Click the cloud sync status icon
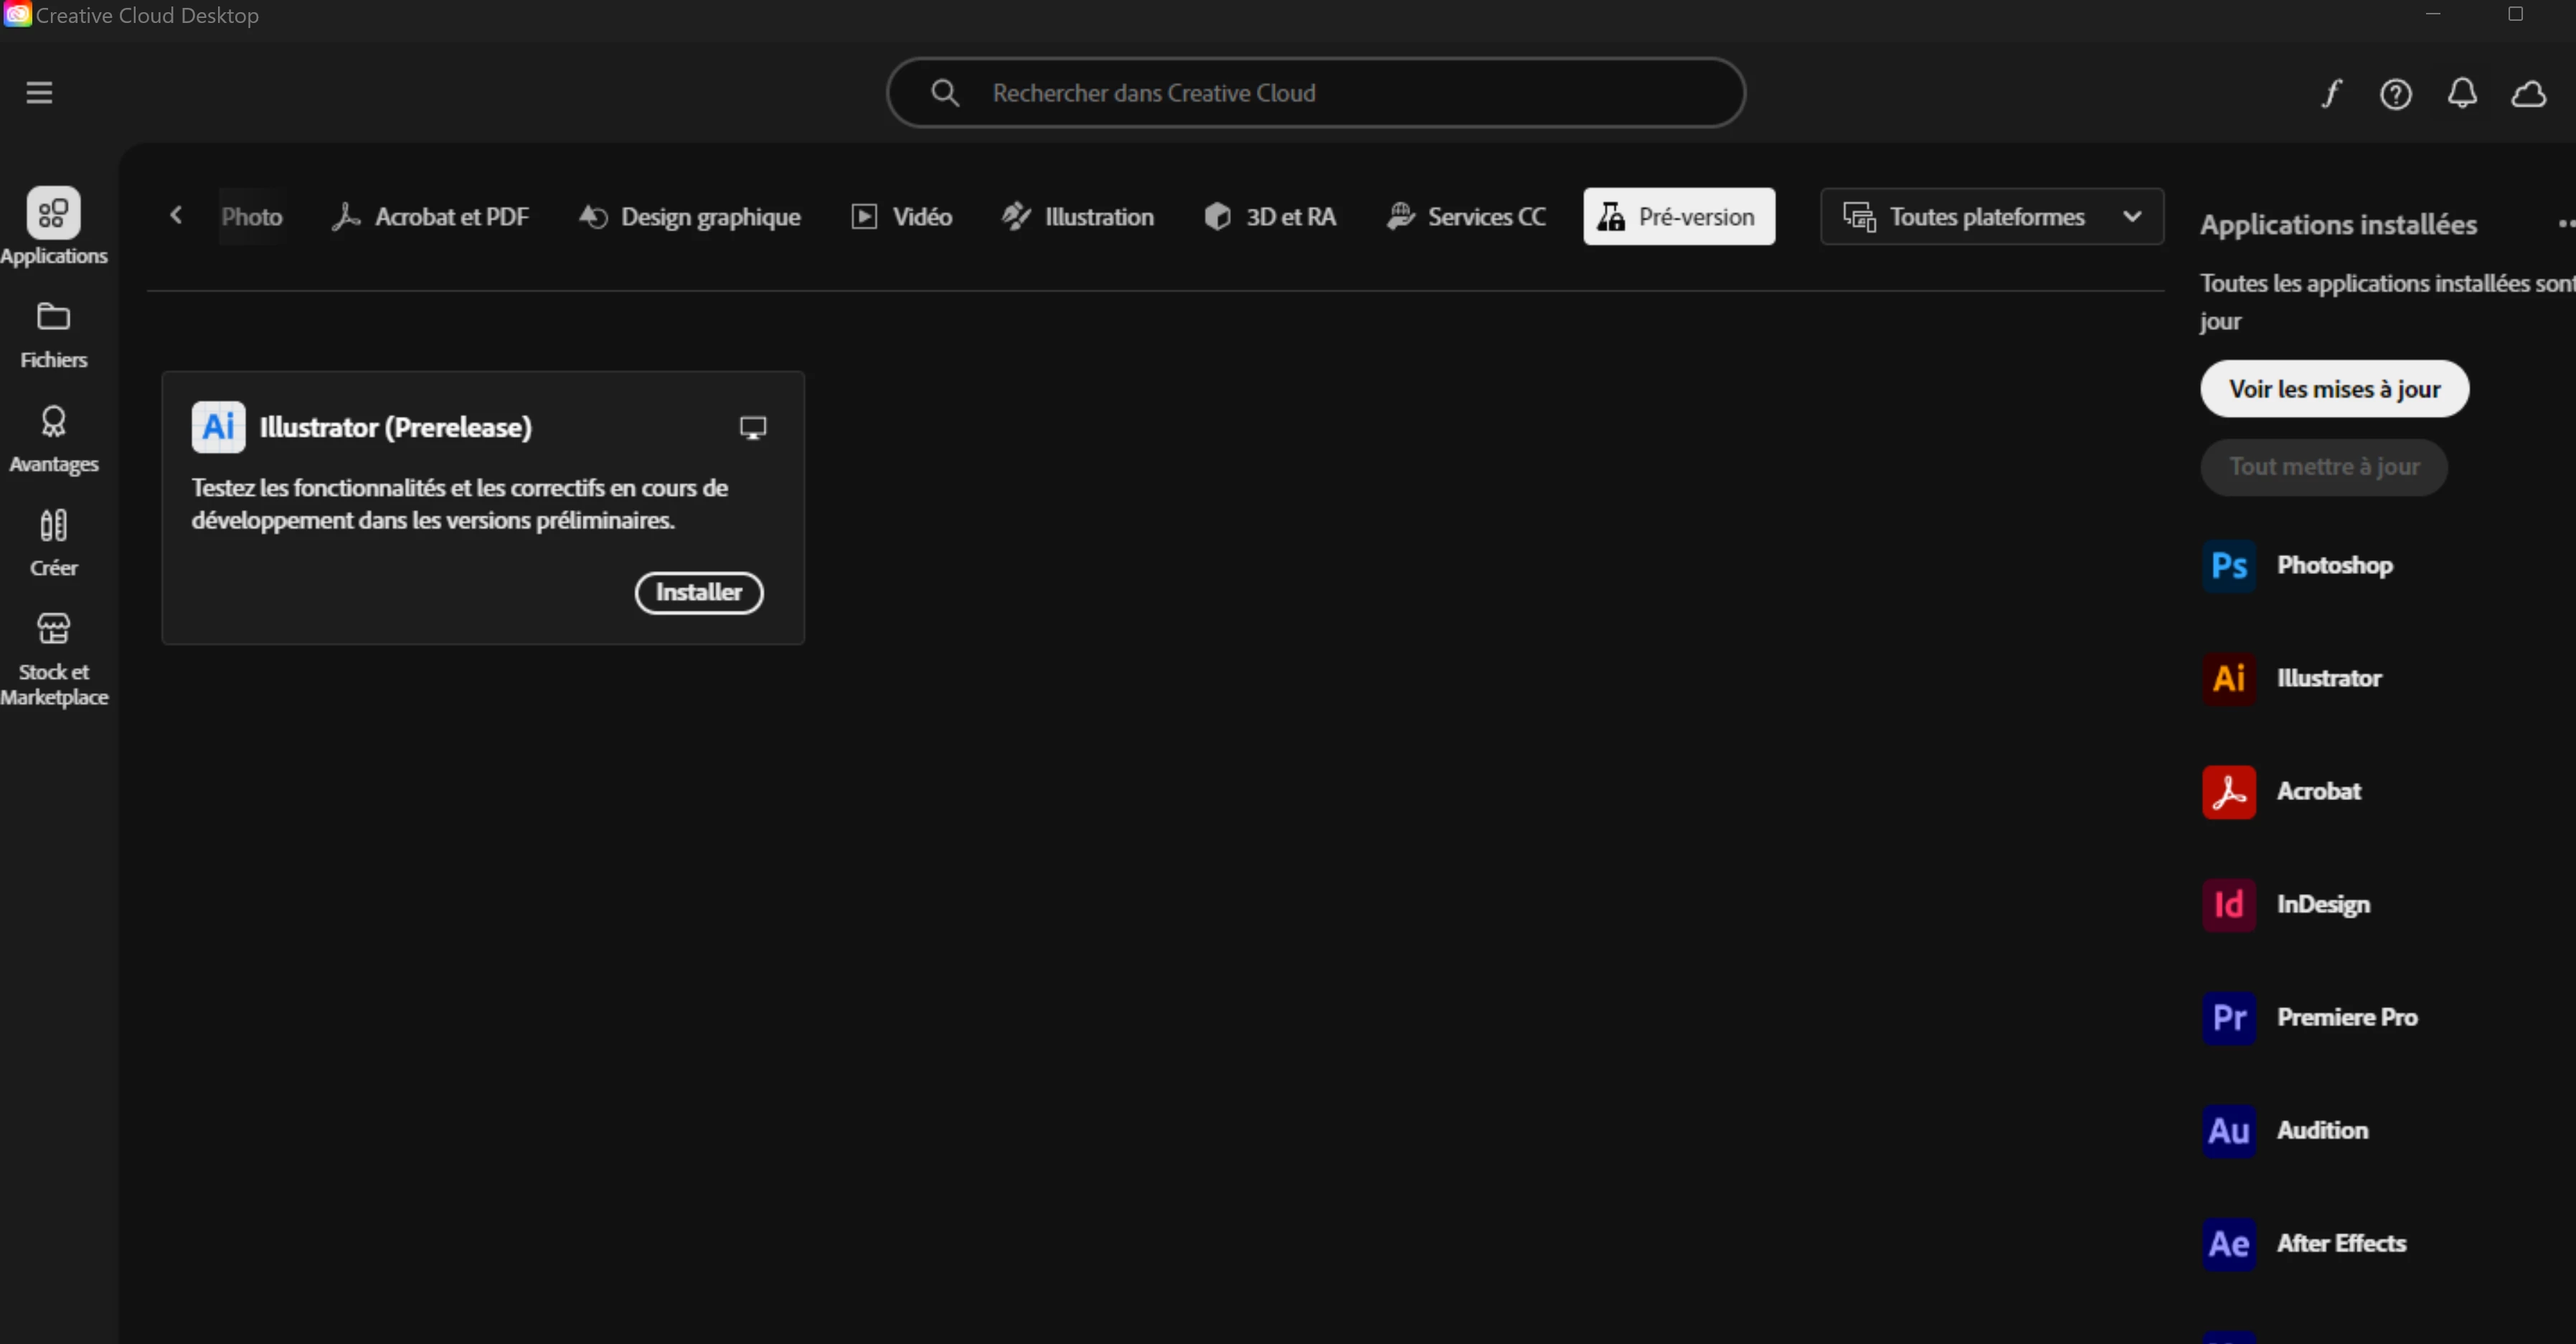 tap(2528, 94)
